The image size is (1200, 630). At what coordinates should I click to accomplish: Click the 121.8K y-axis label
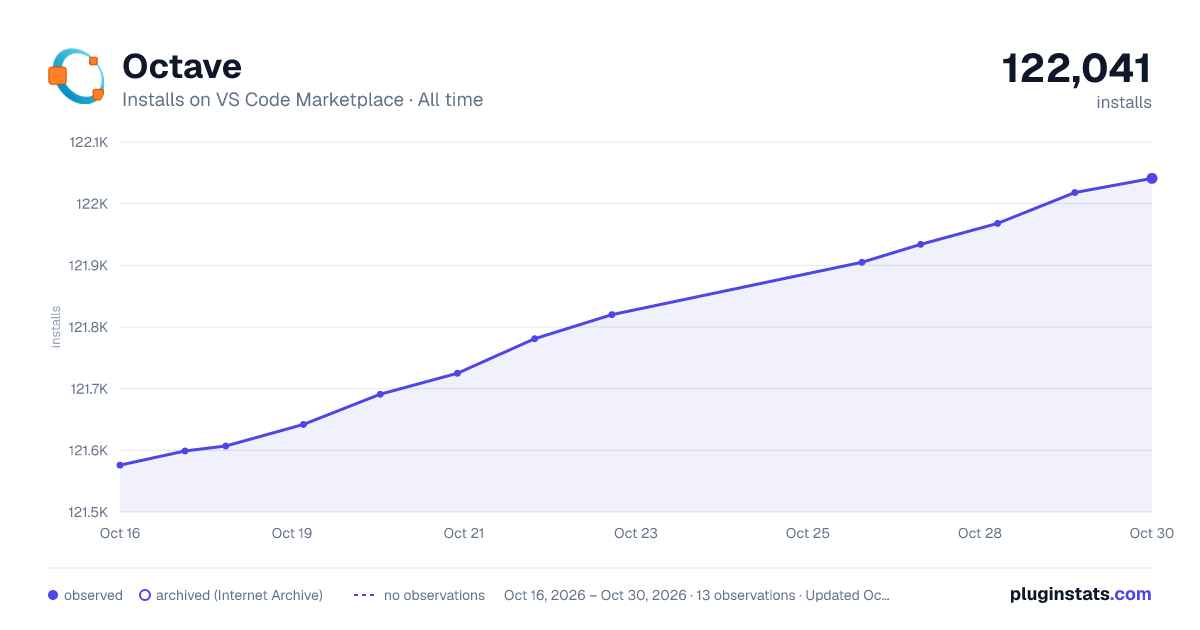click(88, 327)
